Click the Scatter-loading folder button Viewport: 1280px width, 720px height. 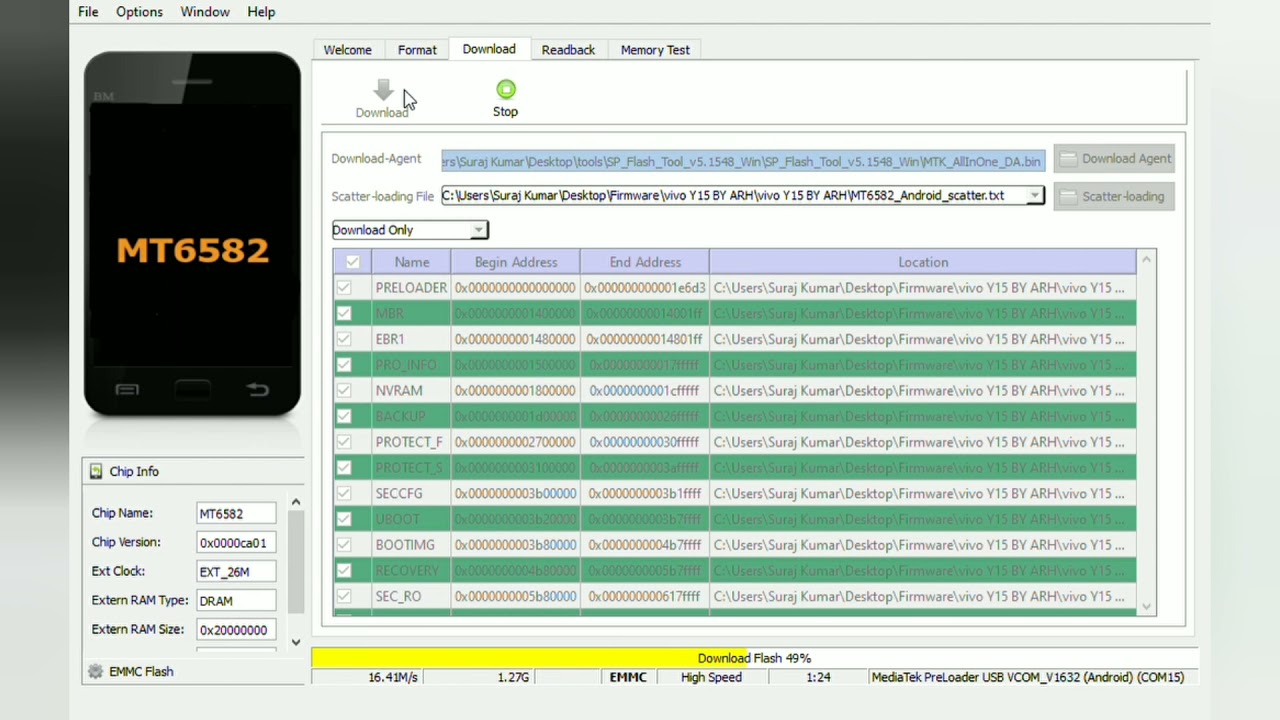1114,196
